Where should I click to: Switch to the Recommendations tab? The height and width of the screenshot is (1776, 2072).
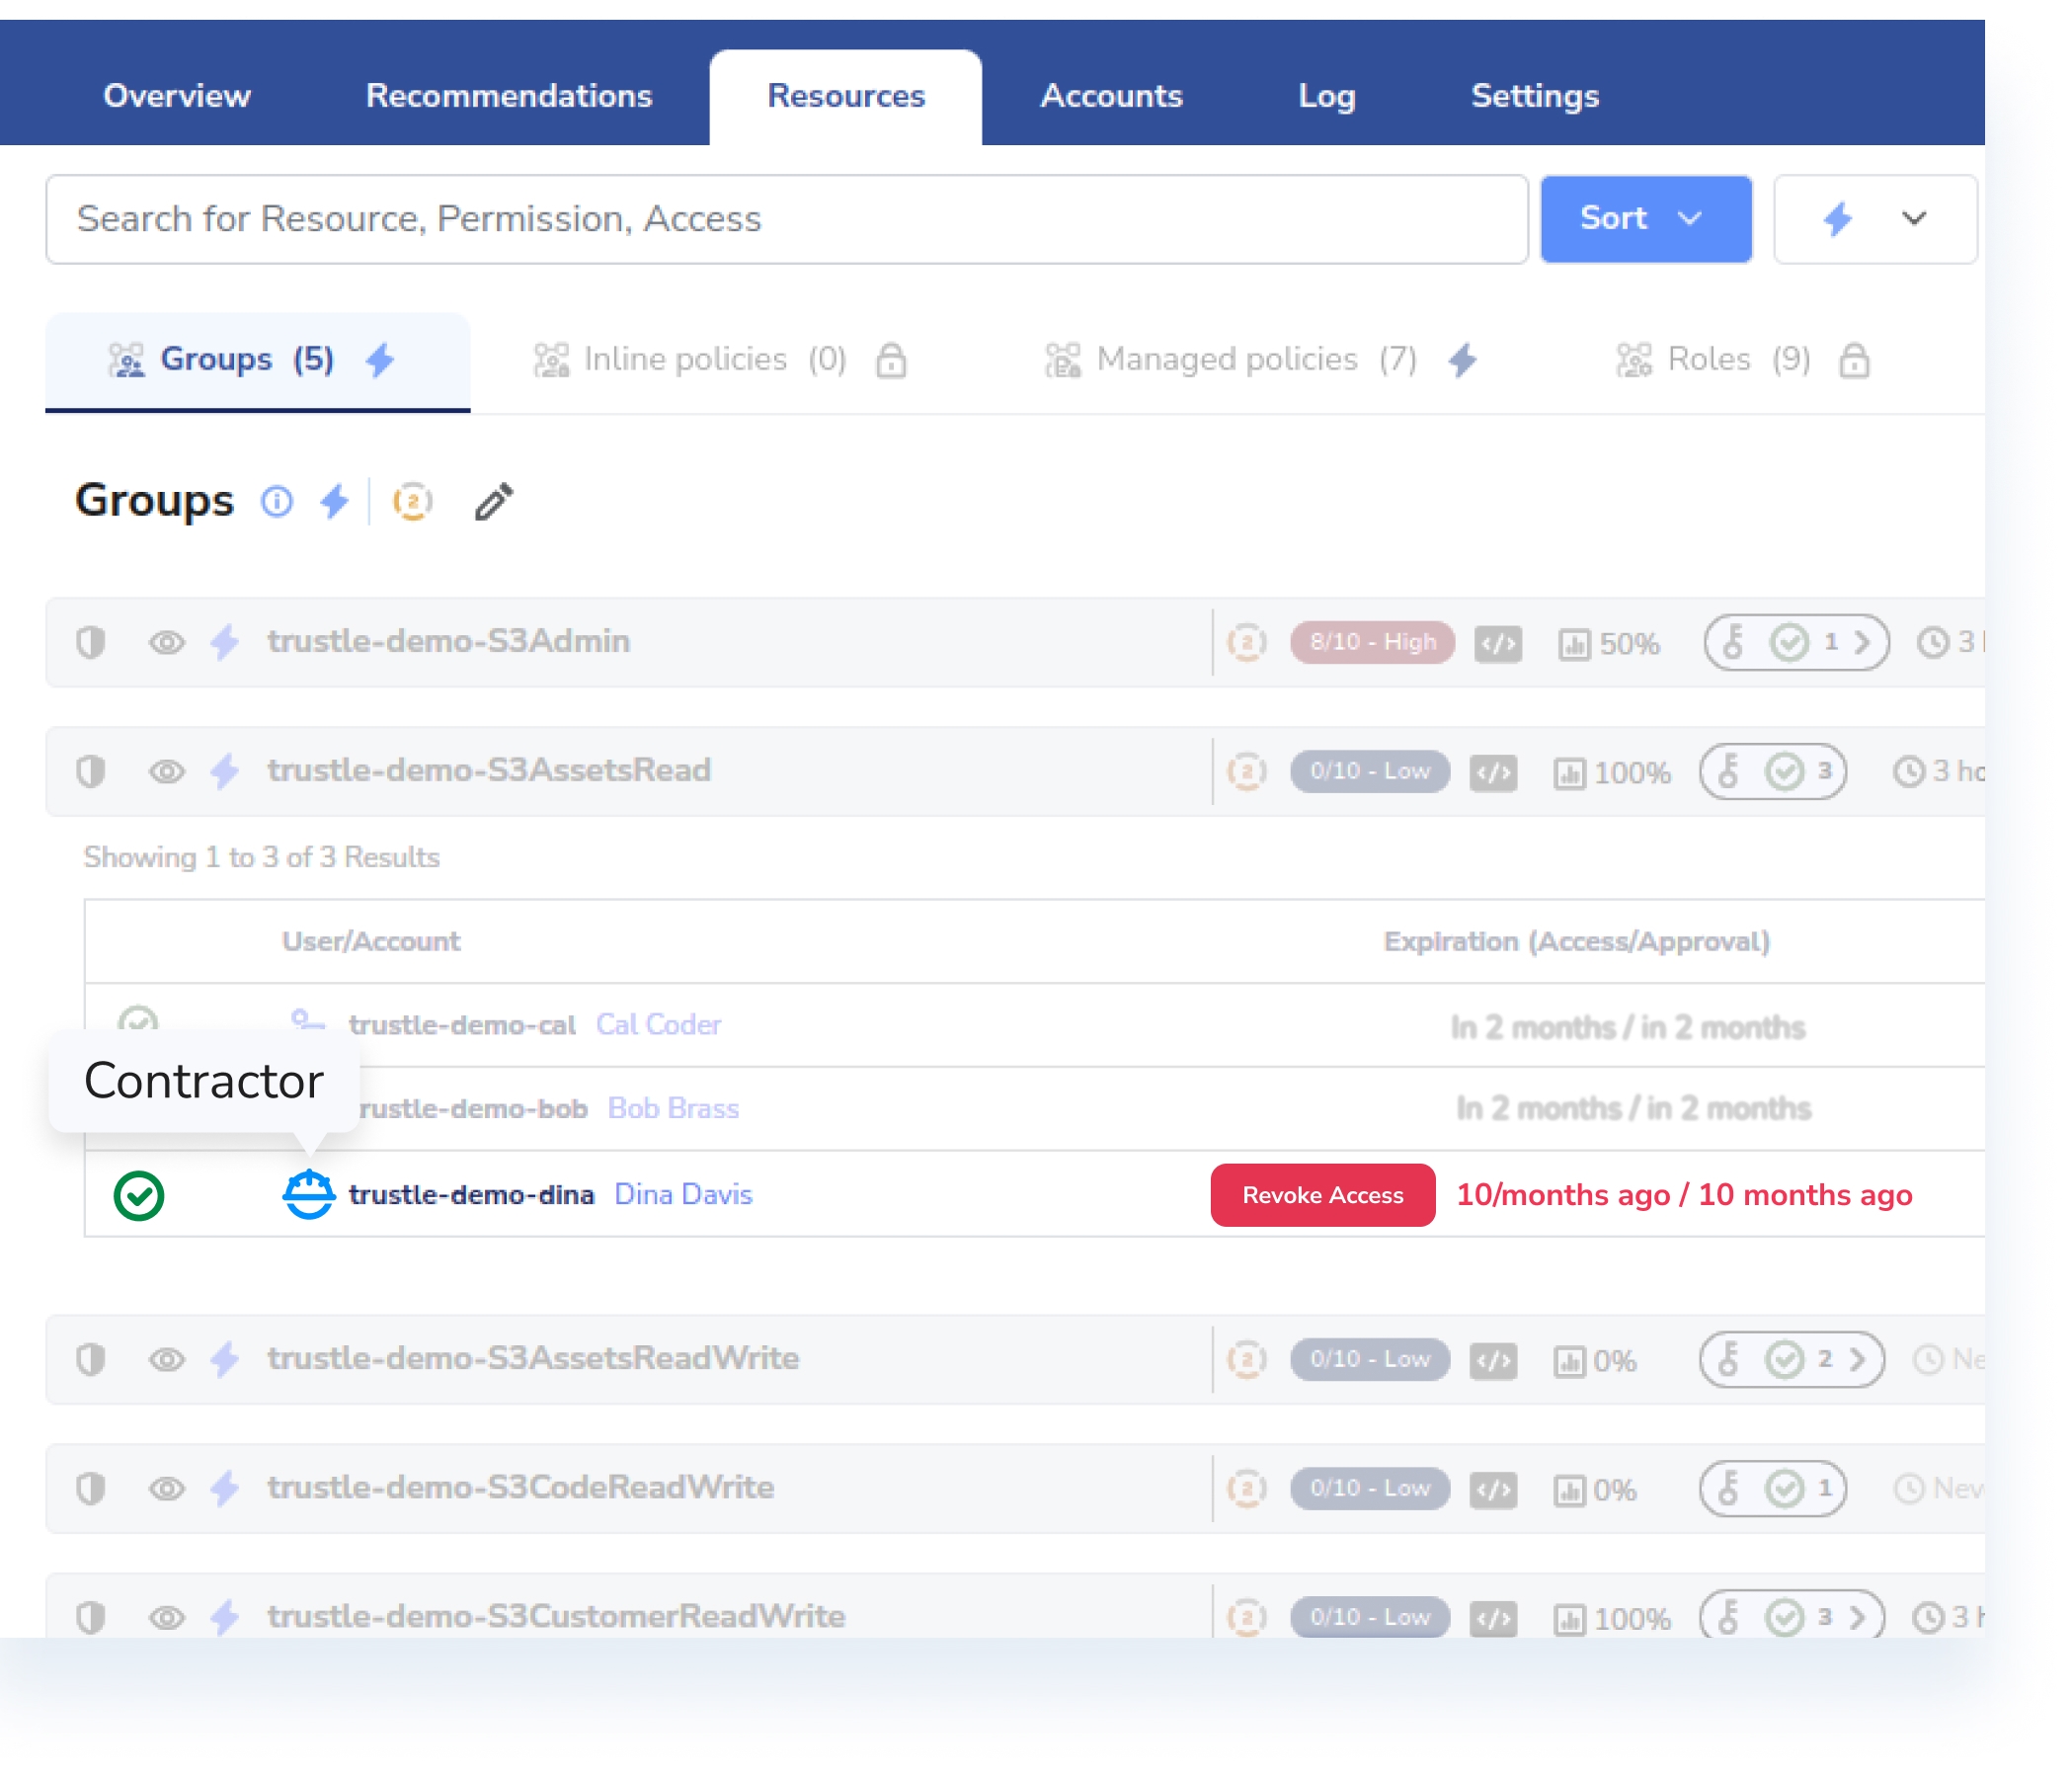tap(509, 96)
